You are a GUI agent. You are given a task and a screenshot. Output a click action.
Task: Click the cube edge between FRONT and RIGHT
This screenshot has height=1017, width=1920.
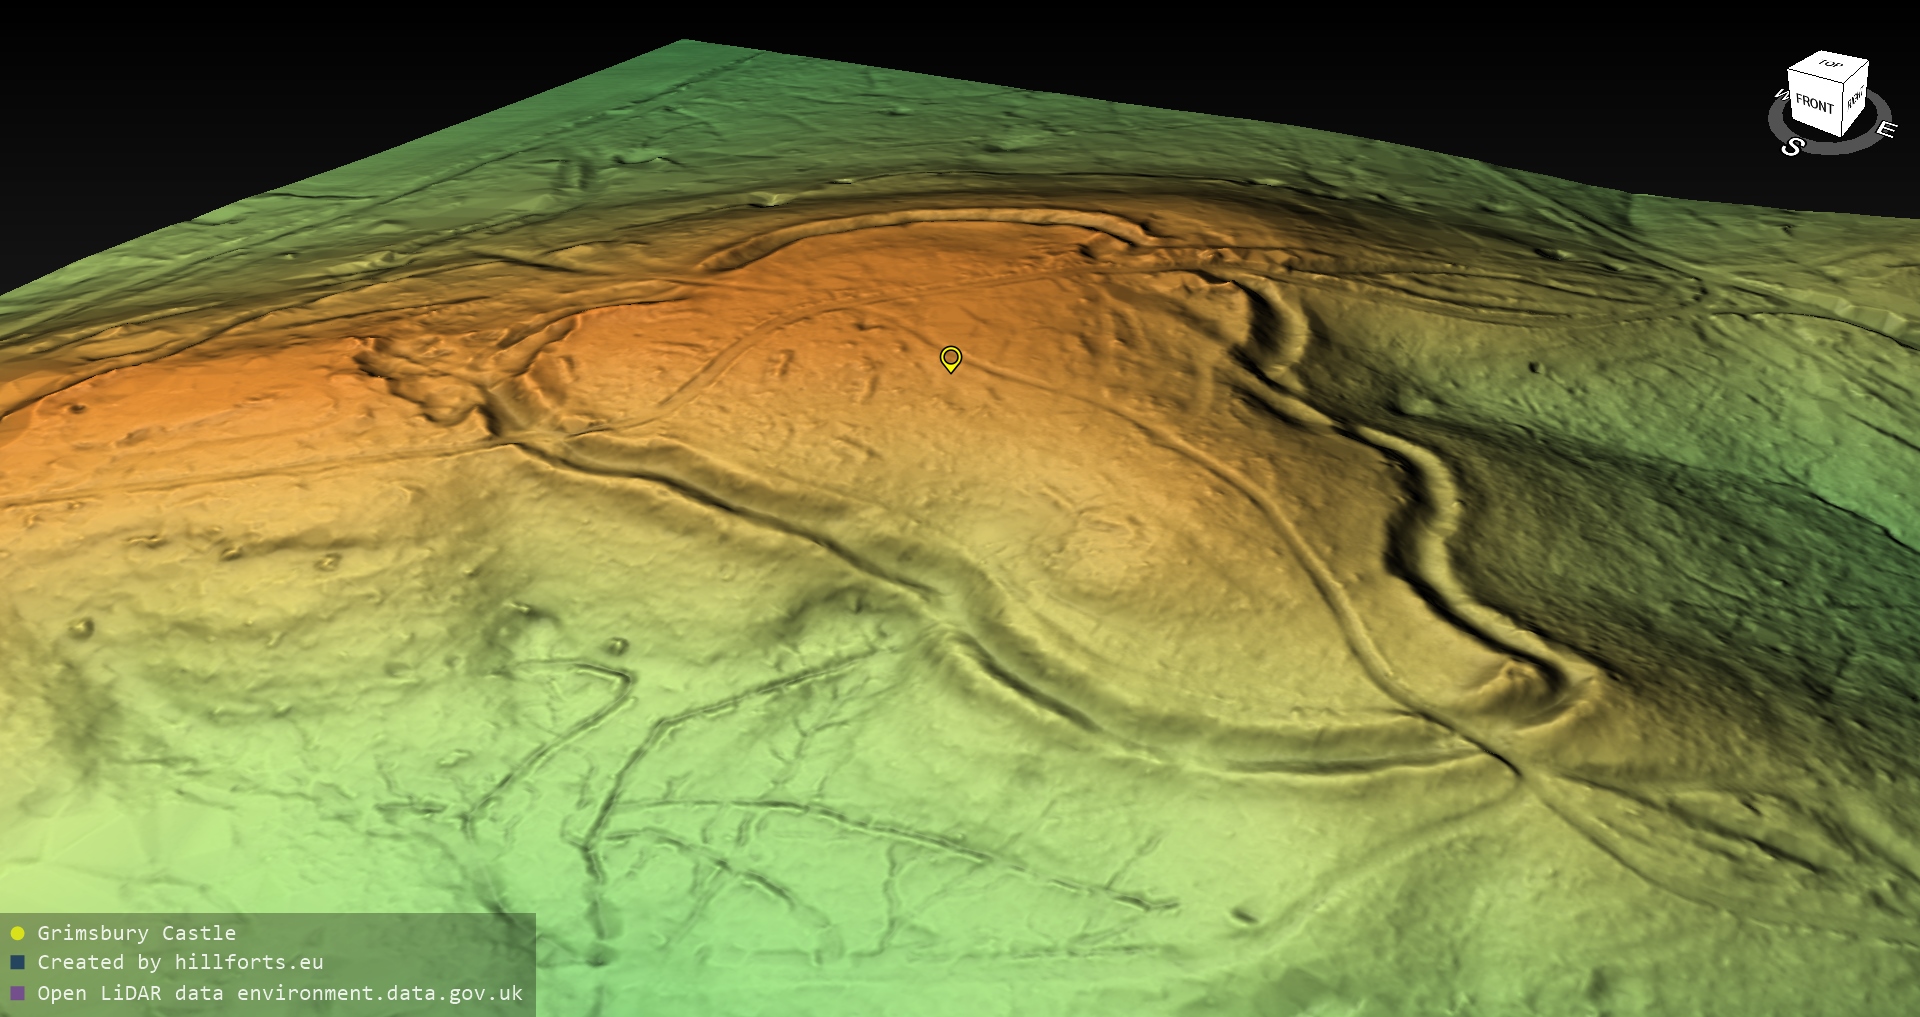pos(1842,106)
